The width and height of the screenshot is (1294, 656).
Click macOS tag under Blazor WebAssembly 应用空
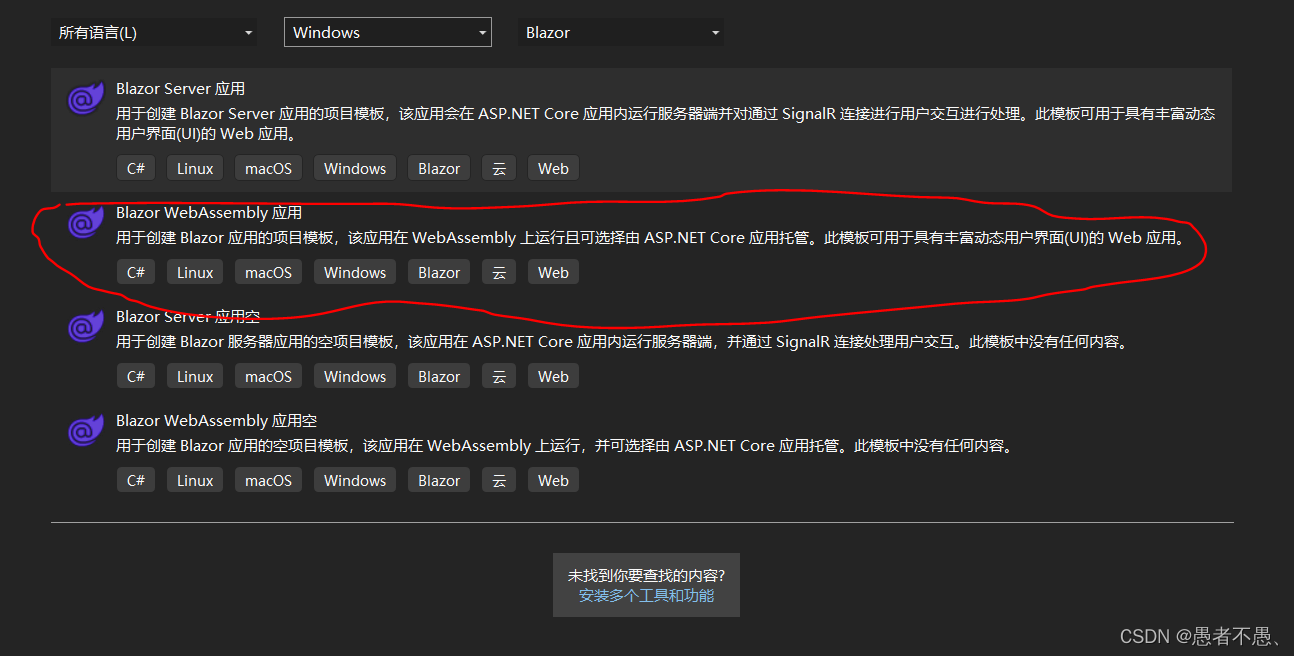coord(269,480)
